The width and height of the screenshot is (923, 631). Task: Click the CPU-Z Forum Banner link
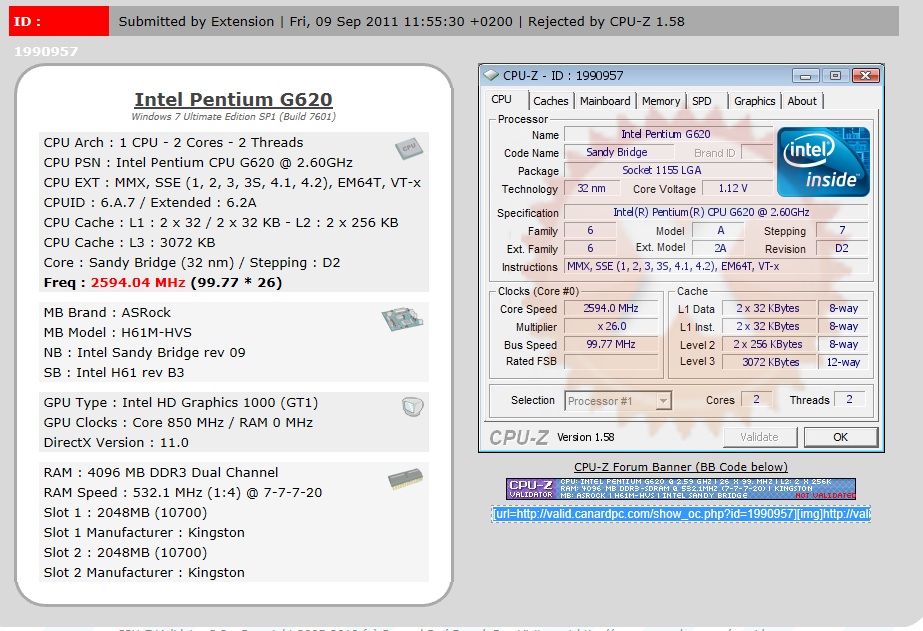tap(680, 467)
